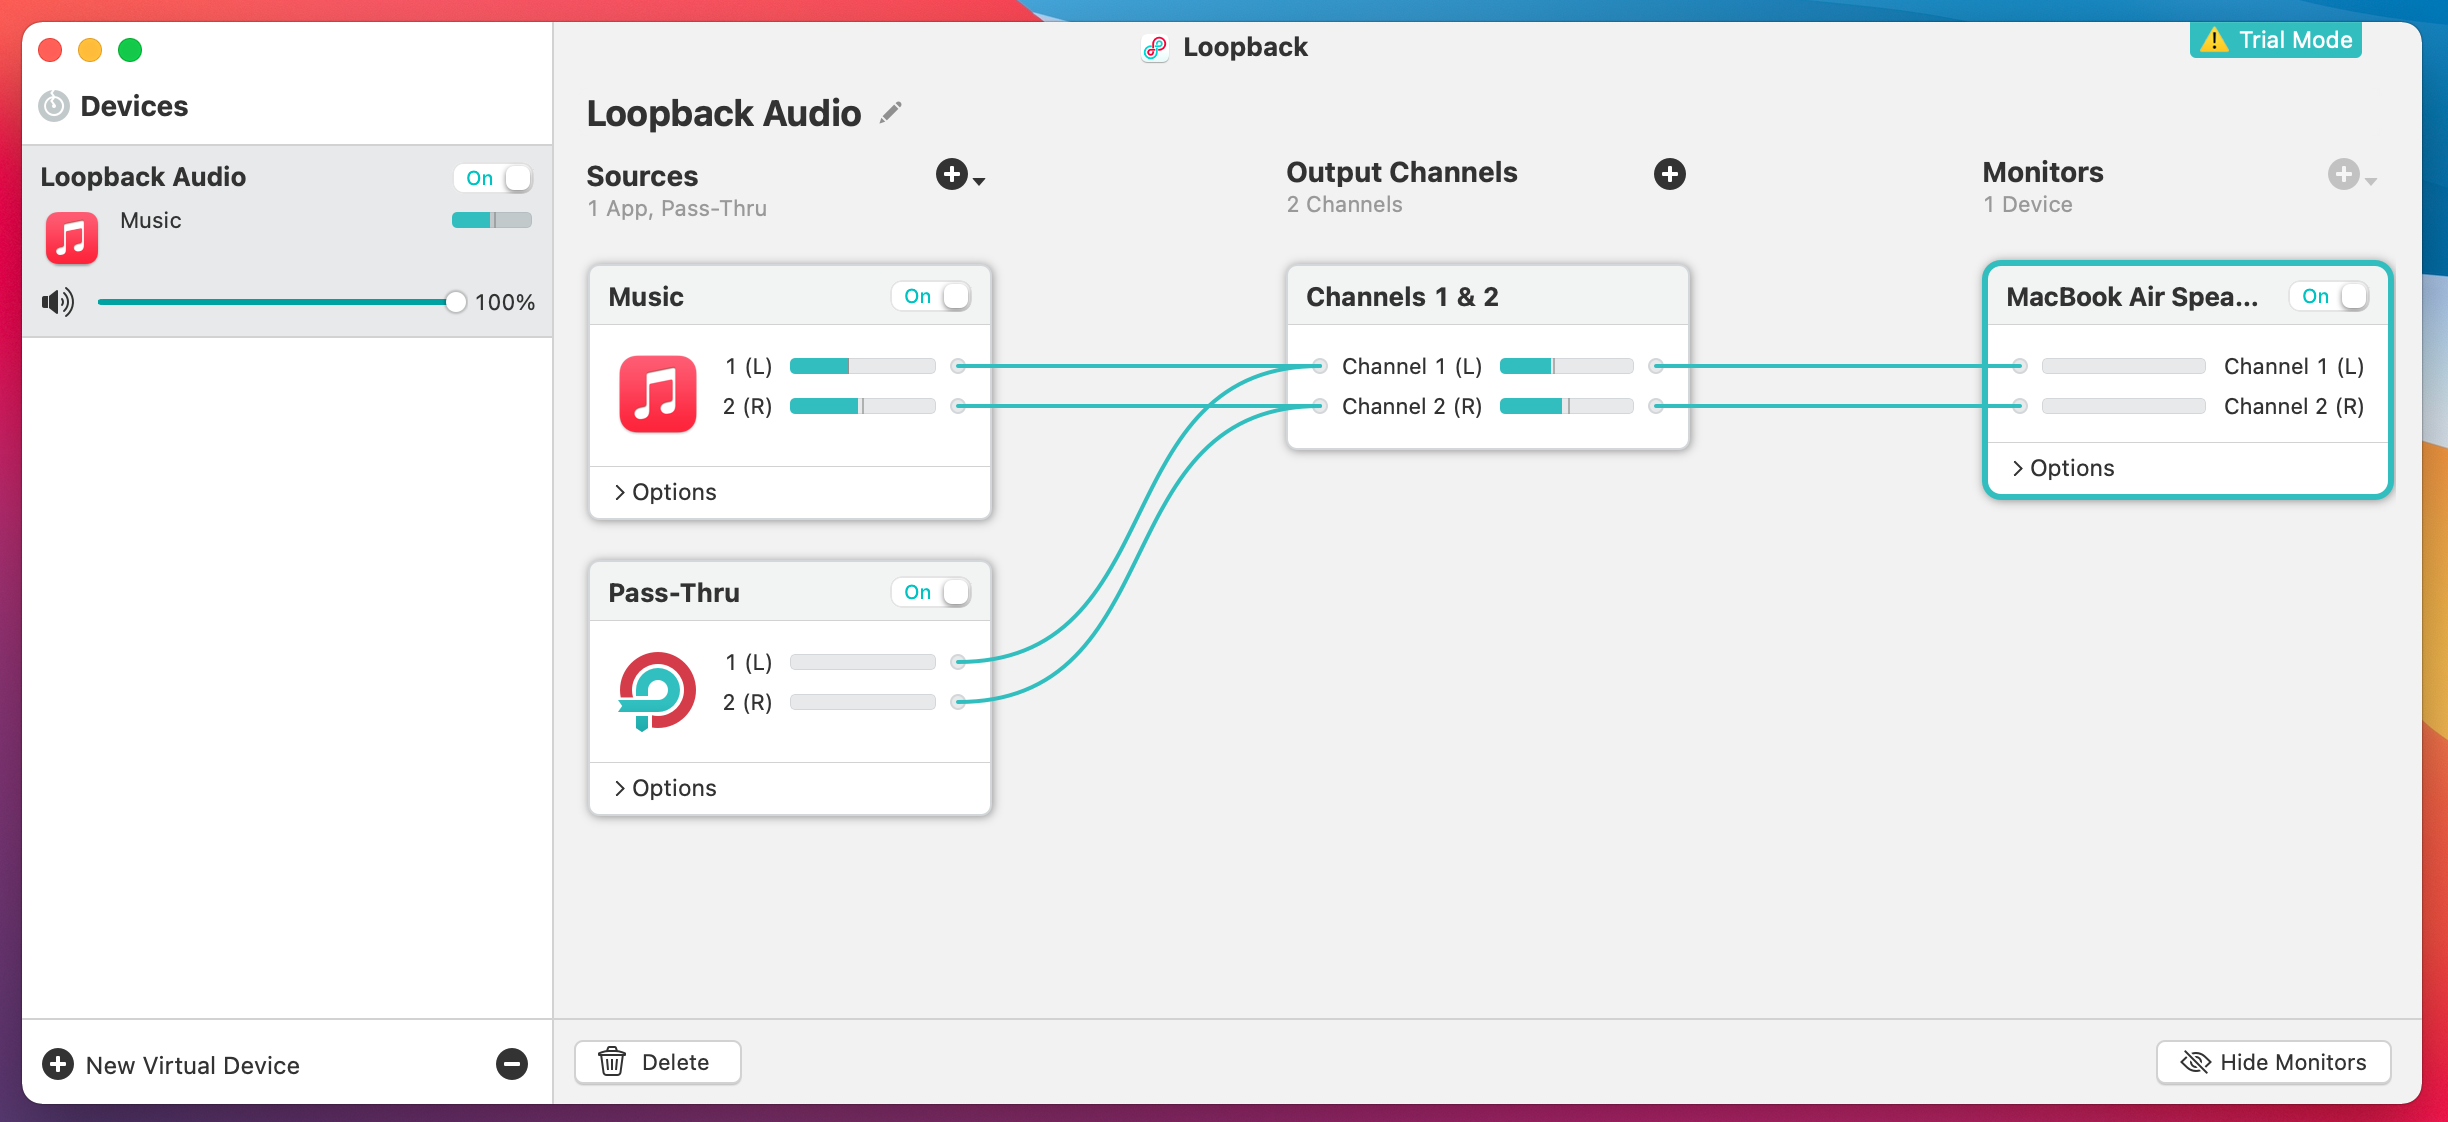Expand Options in the Pass-Thru source card
The width and height of the screenshot is (2448, 1122).
point(665,788)
